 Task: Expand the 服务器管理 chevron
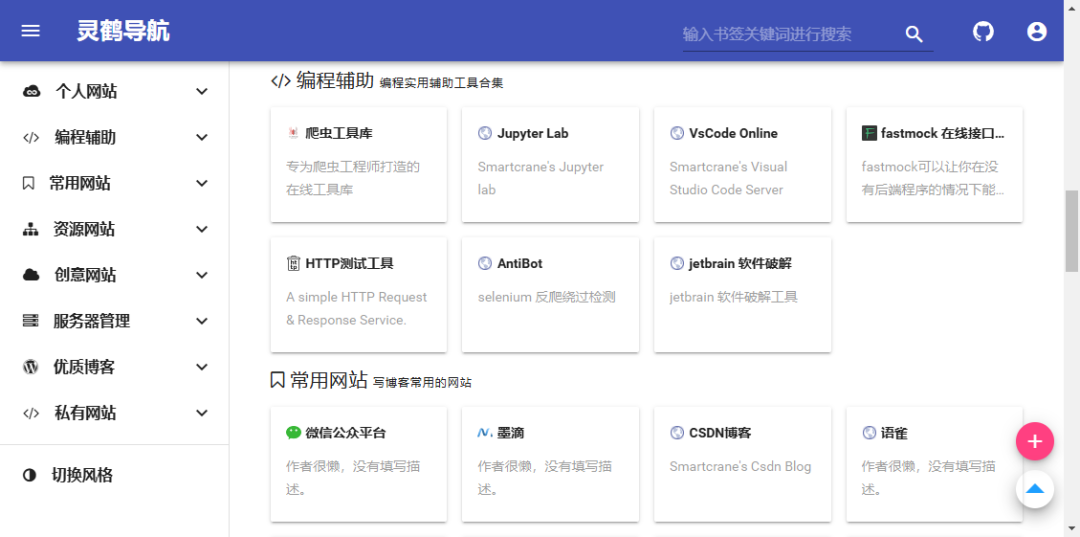[202, 322]
